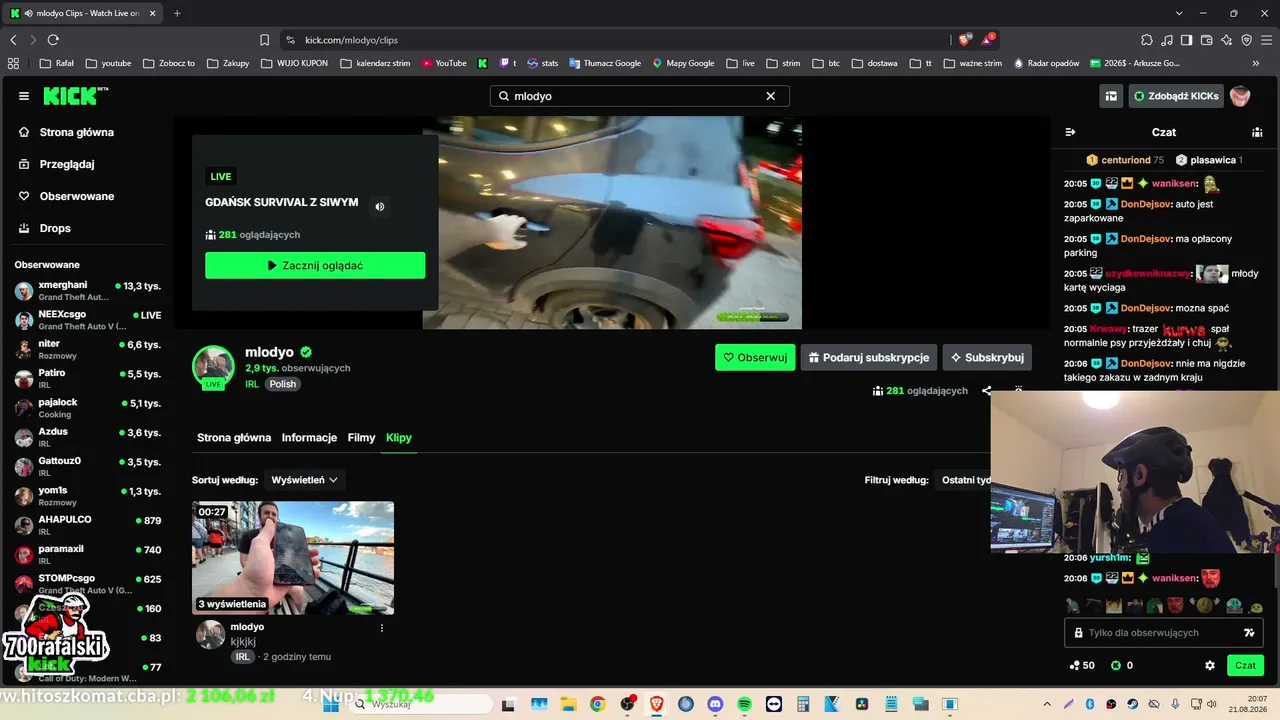This screenshot has width=1280, height=720.
Task: Open Spotify from the taskbar
Action: (744, 704)
